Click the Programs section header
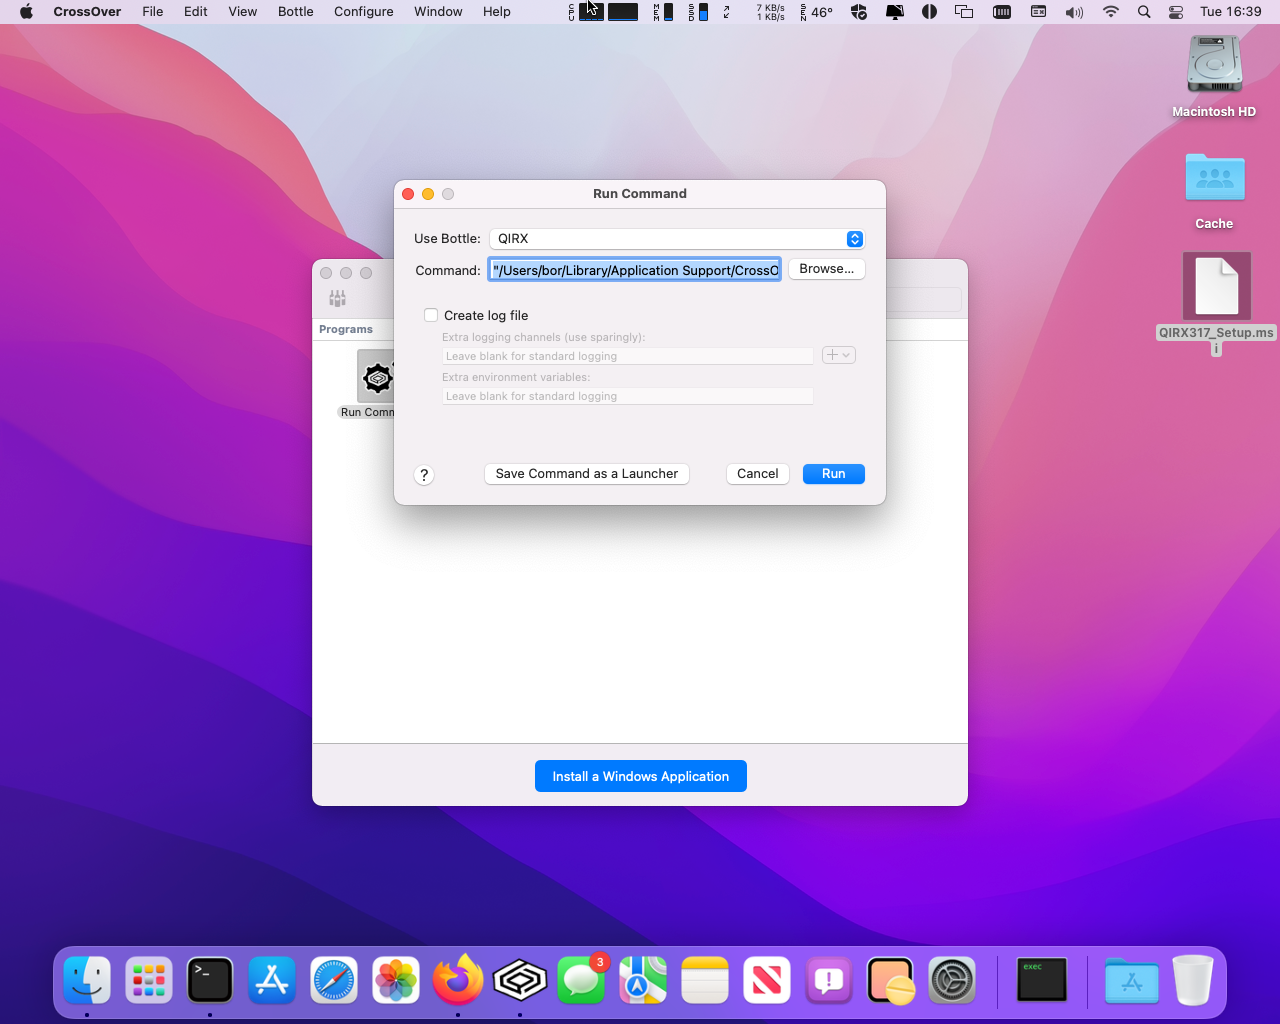This screenshot has height=1024, width=1280. tap(346, 329)
